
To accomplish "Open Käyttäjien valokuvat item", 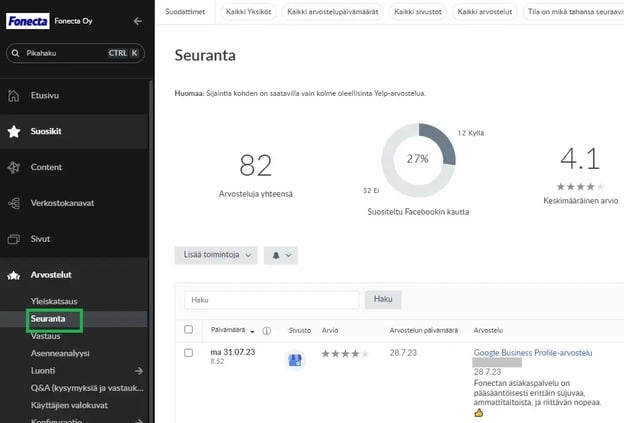I will (x=69, y=405).
